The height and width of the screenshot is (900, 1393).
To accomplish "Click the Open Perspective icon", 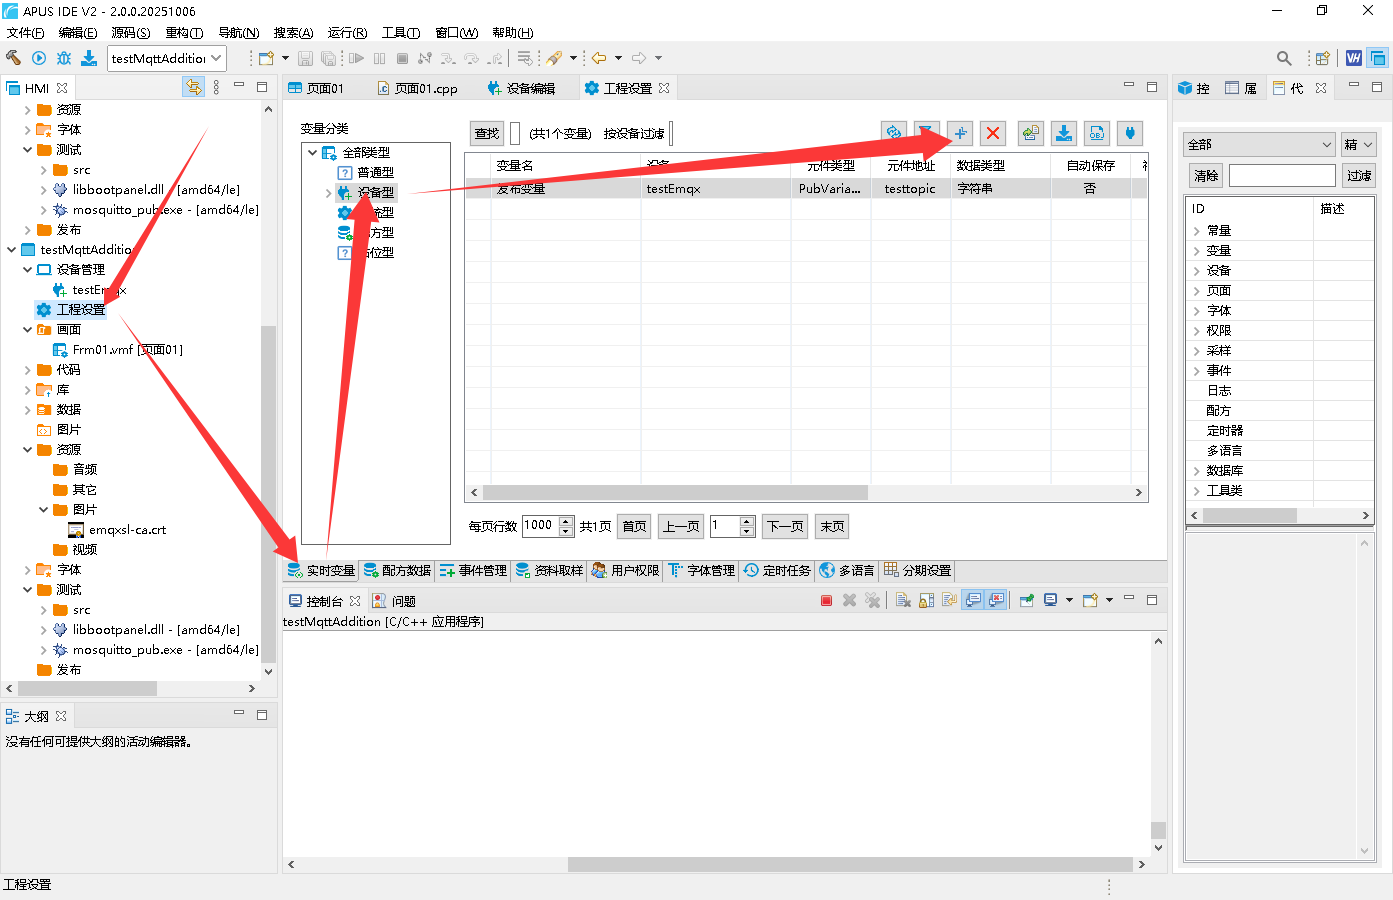I will click(x=1322, y=58).
